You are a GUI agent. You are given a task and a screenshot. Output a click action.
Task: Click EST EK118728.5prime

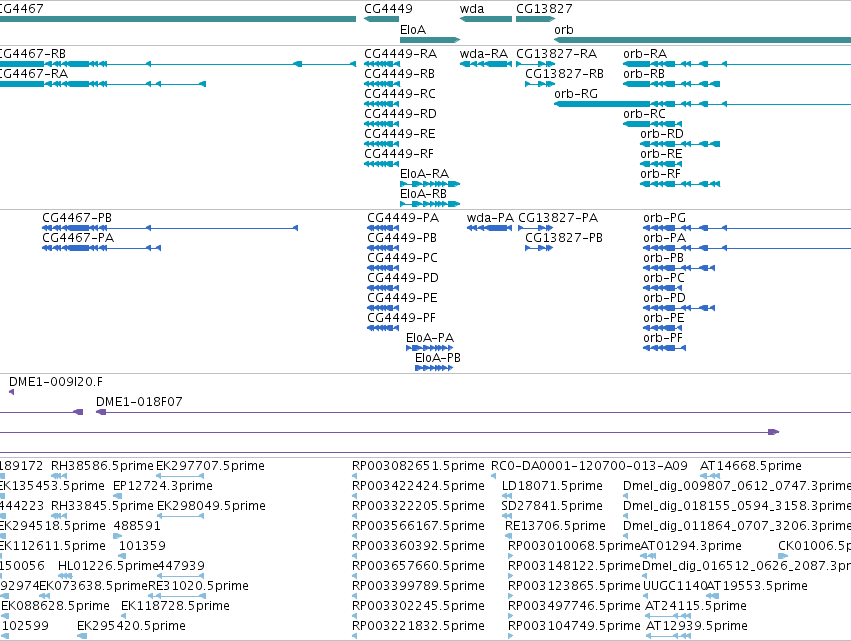(124, 616)
